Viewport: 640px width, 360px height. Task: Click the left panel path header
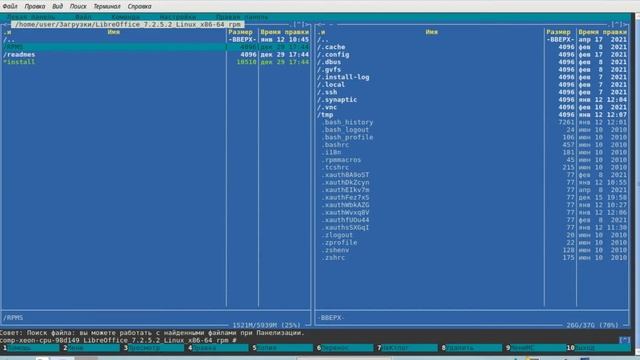point(128,24)
